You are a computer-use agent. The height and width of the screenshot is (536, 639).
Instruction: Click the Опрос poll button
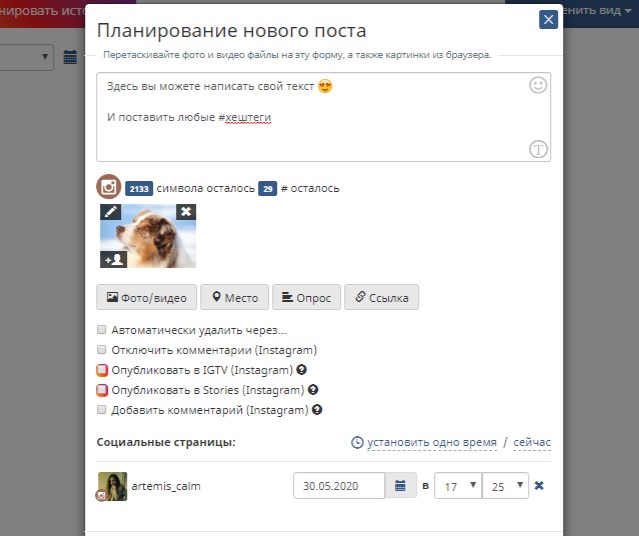click(306, 297)
